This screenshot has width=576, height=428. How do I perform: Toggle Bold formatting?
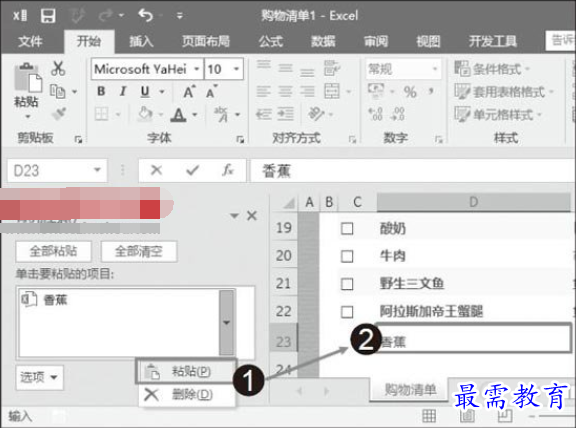101,91
